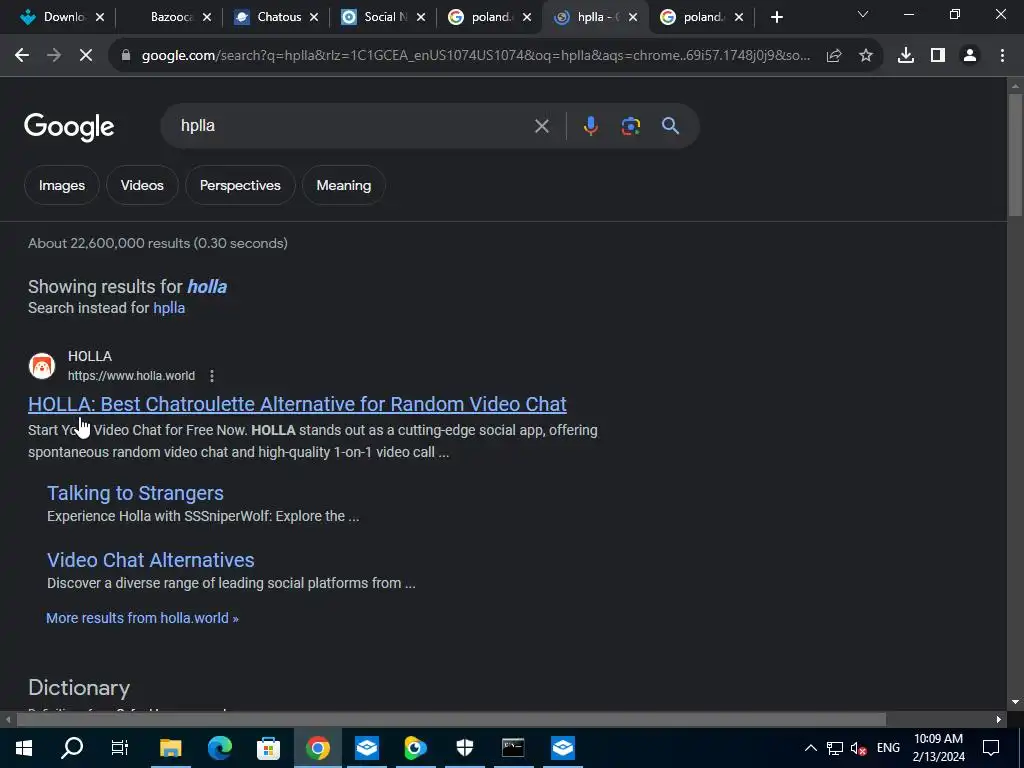Open the notification center

(x=991, y=748)
